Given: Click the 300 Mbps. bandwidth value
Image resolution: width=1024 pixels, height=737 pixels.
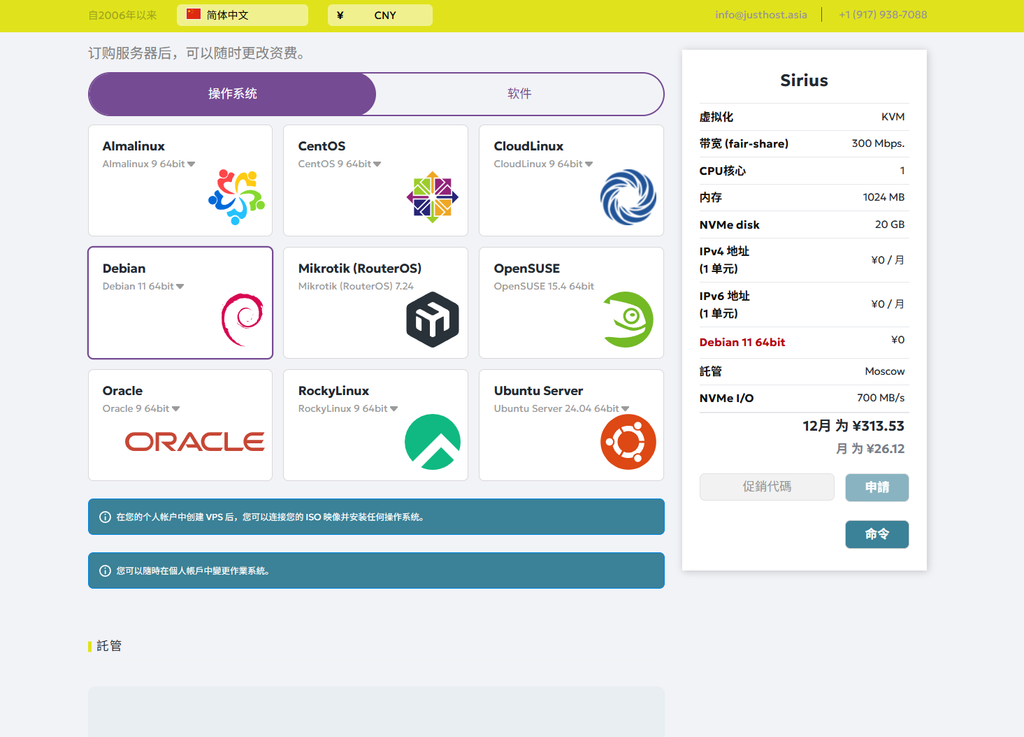Looking at the screenshot, I should click(878, 144).
